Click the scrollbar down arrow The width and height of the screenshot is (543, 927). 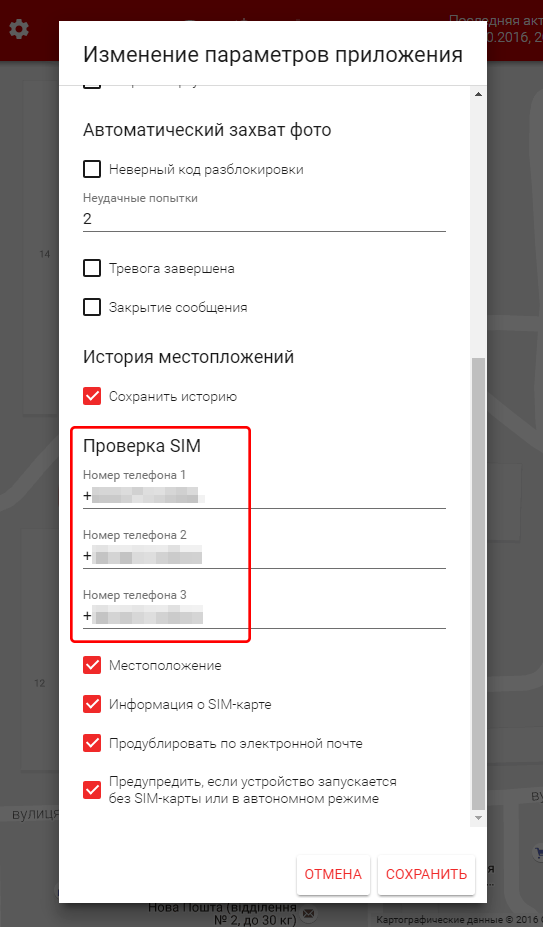479,817
